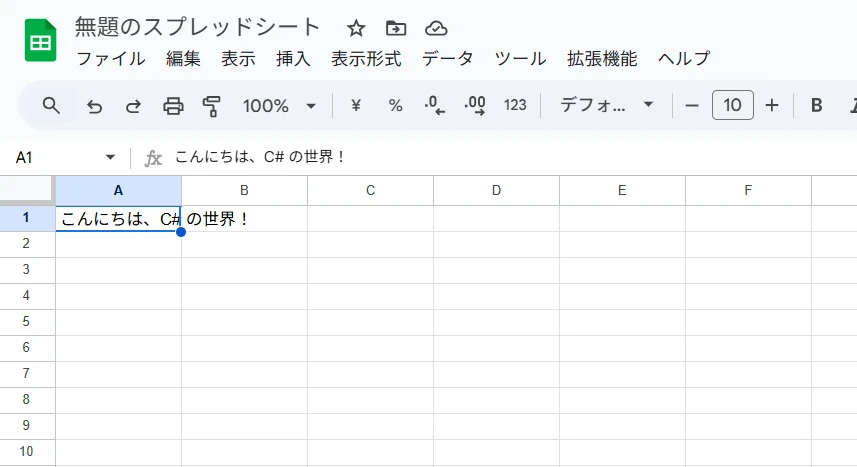Viewport: 857px width, 467px height.
Task: Click the move to folder icon
Action: coord(396,28)
